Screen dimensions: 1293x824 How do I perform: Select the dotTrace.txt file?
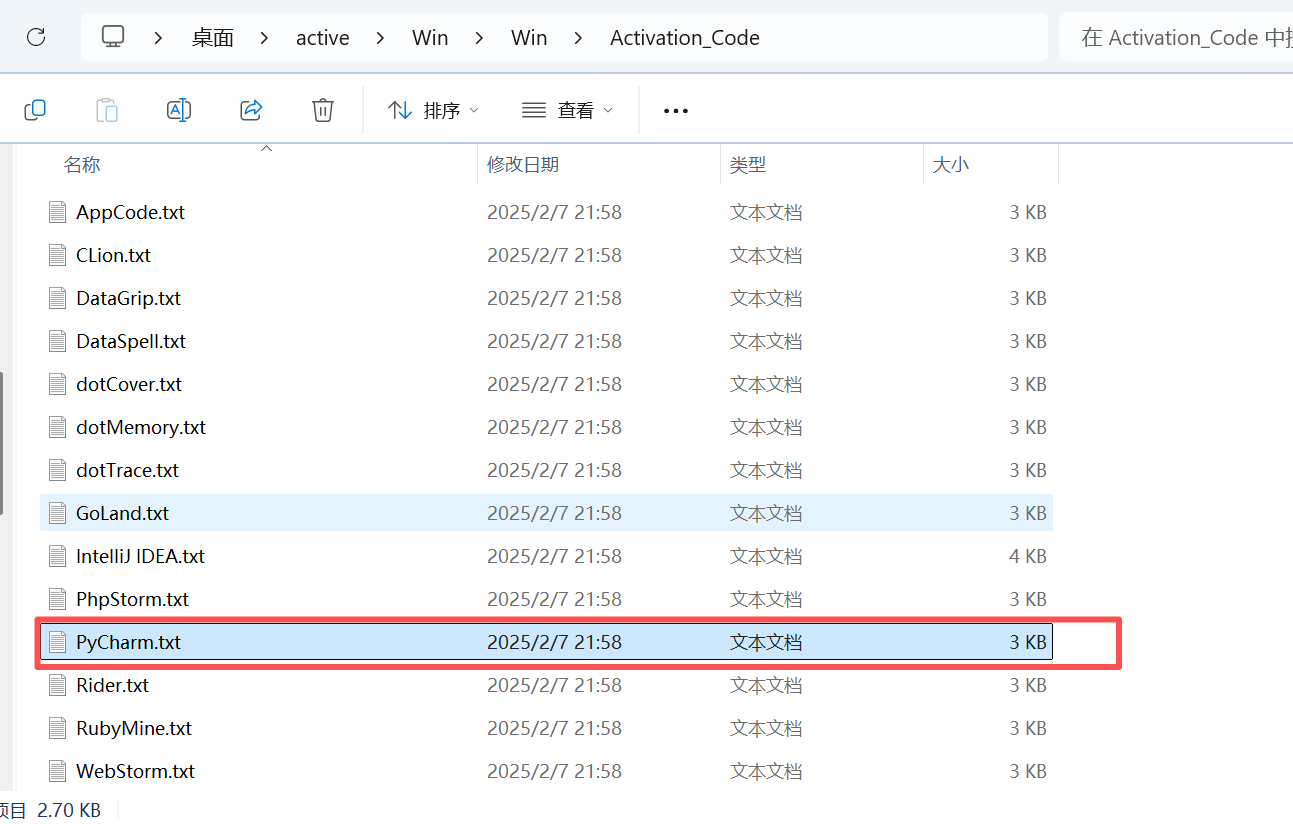click(546, 470)
